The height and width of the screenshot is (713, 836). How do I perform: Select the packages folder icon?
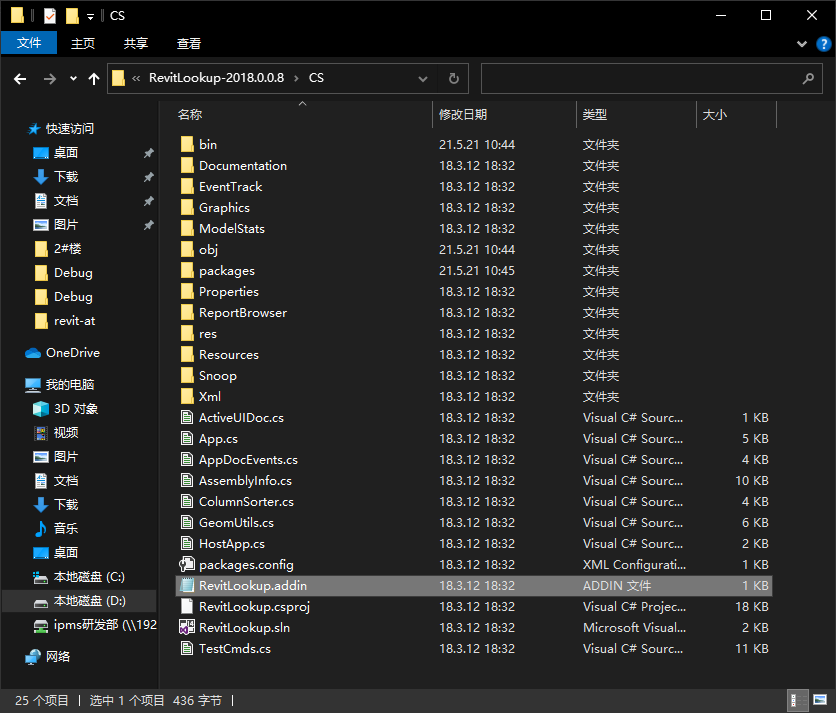click(x=187, y=270)
